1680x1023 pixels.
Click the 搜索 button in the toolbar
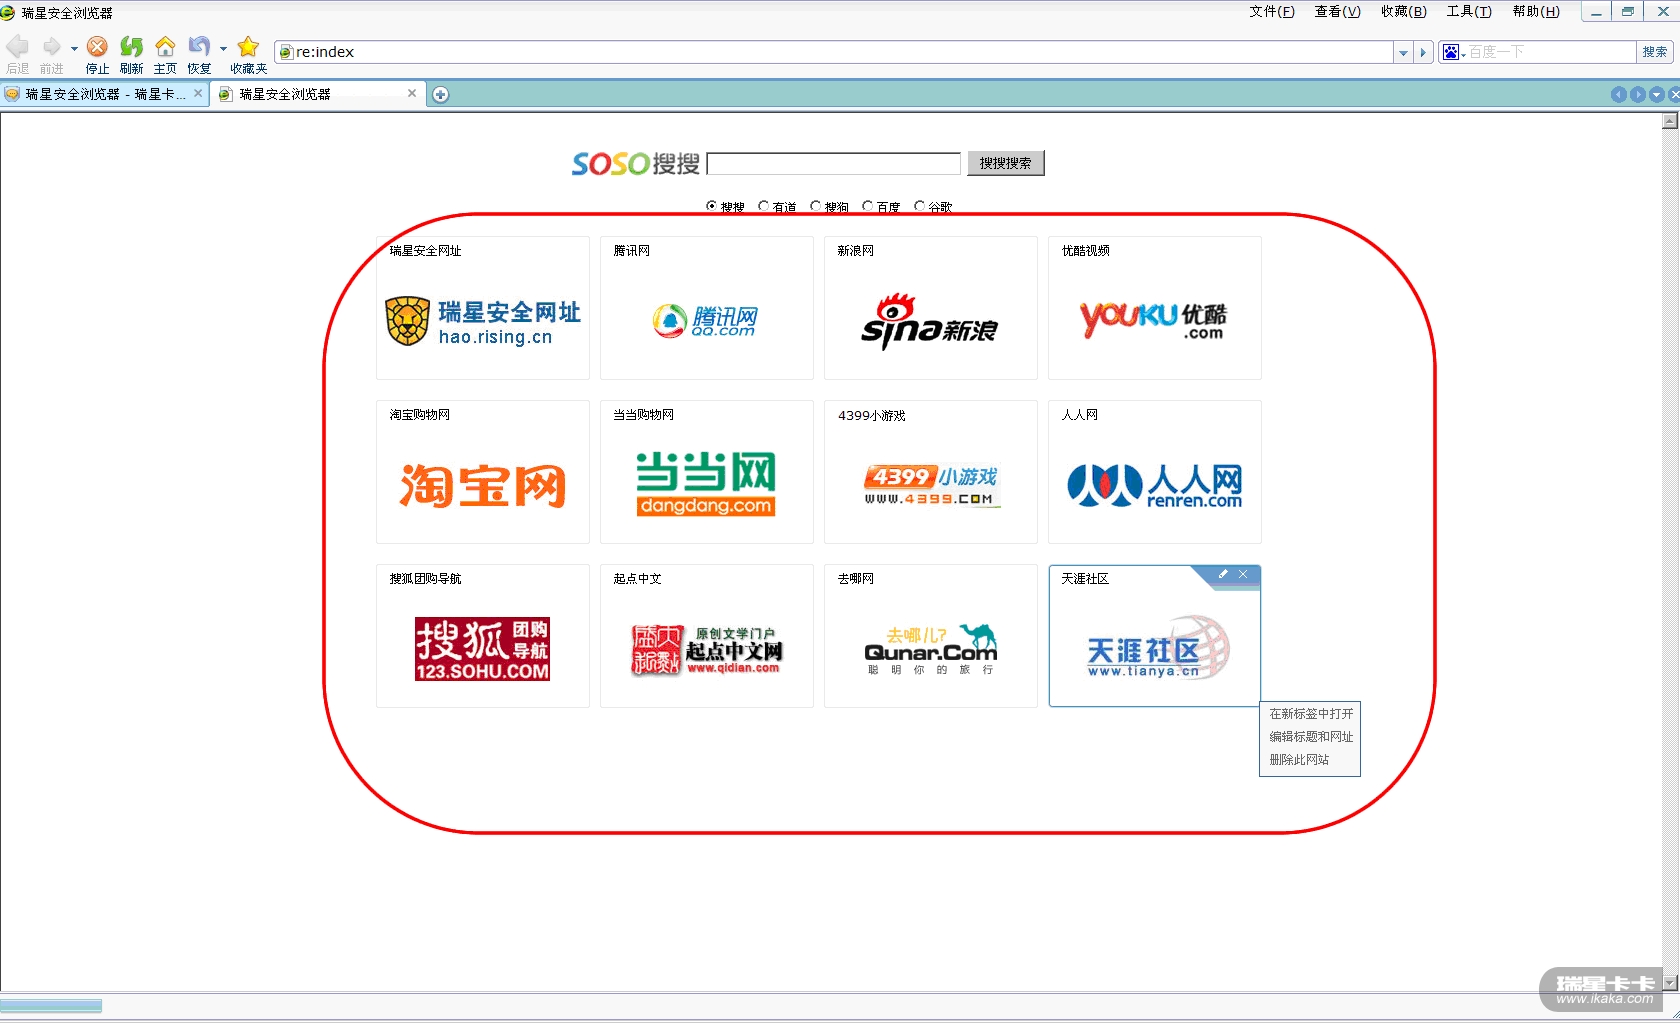coord(1654,52)
